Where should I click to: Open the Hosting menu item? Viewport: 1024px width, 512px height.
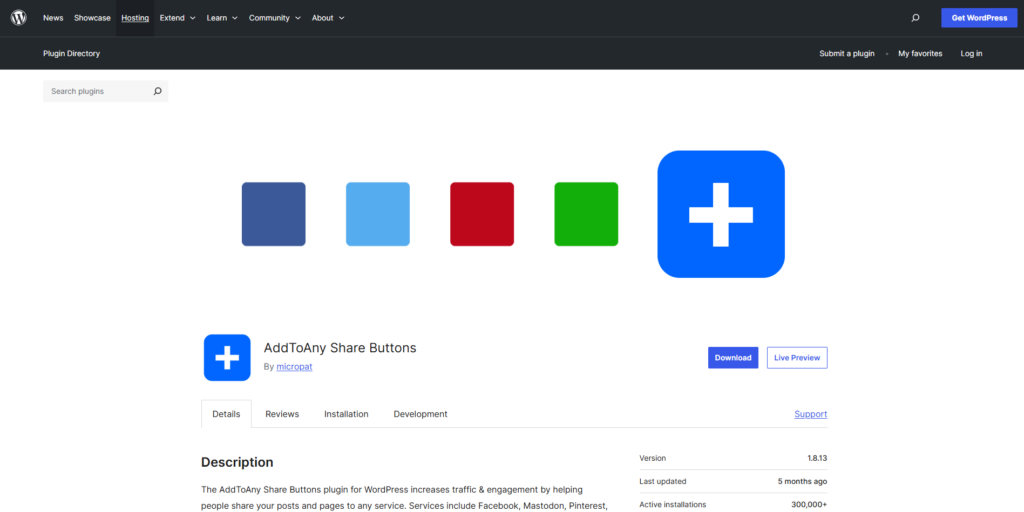pyautogui.click(x=135, y=18)
